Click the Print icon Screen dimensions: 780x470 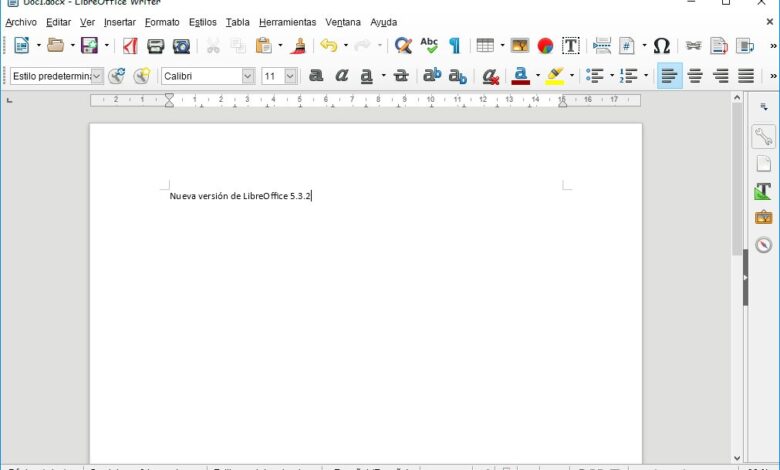coord(155,46)
